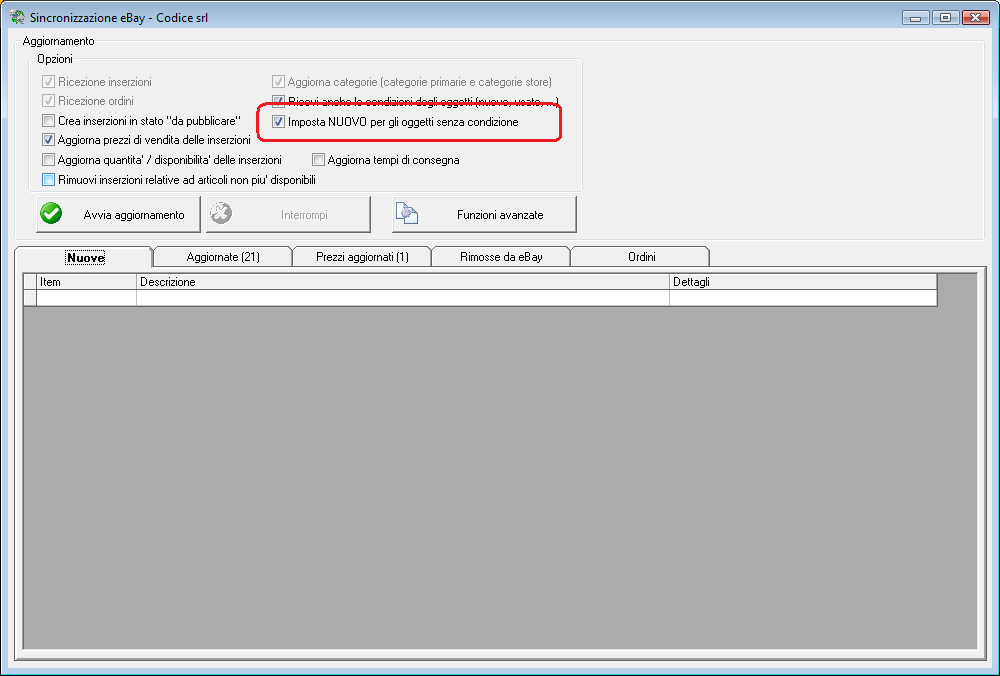The image size is (1000, 676).
Task: Minimize the Sincronizzazione eBay window
Action: click(916, 18)
